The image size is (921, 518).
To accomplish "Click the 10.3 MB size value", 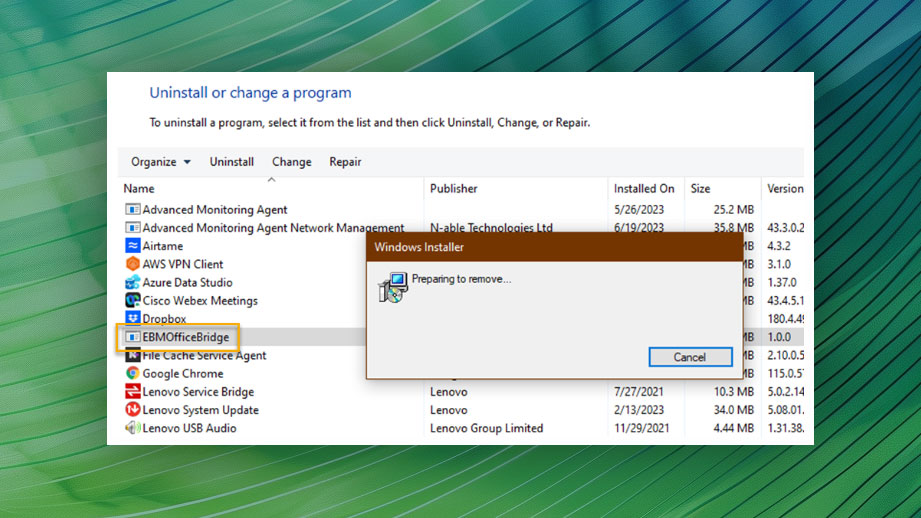I will 733,392.
